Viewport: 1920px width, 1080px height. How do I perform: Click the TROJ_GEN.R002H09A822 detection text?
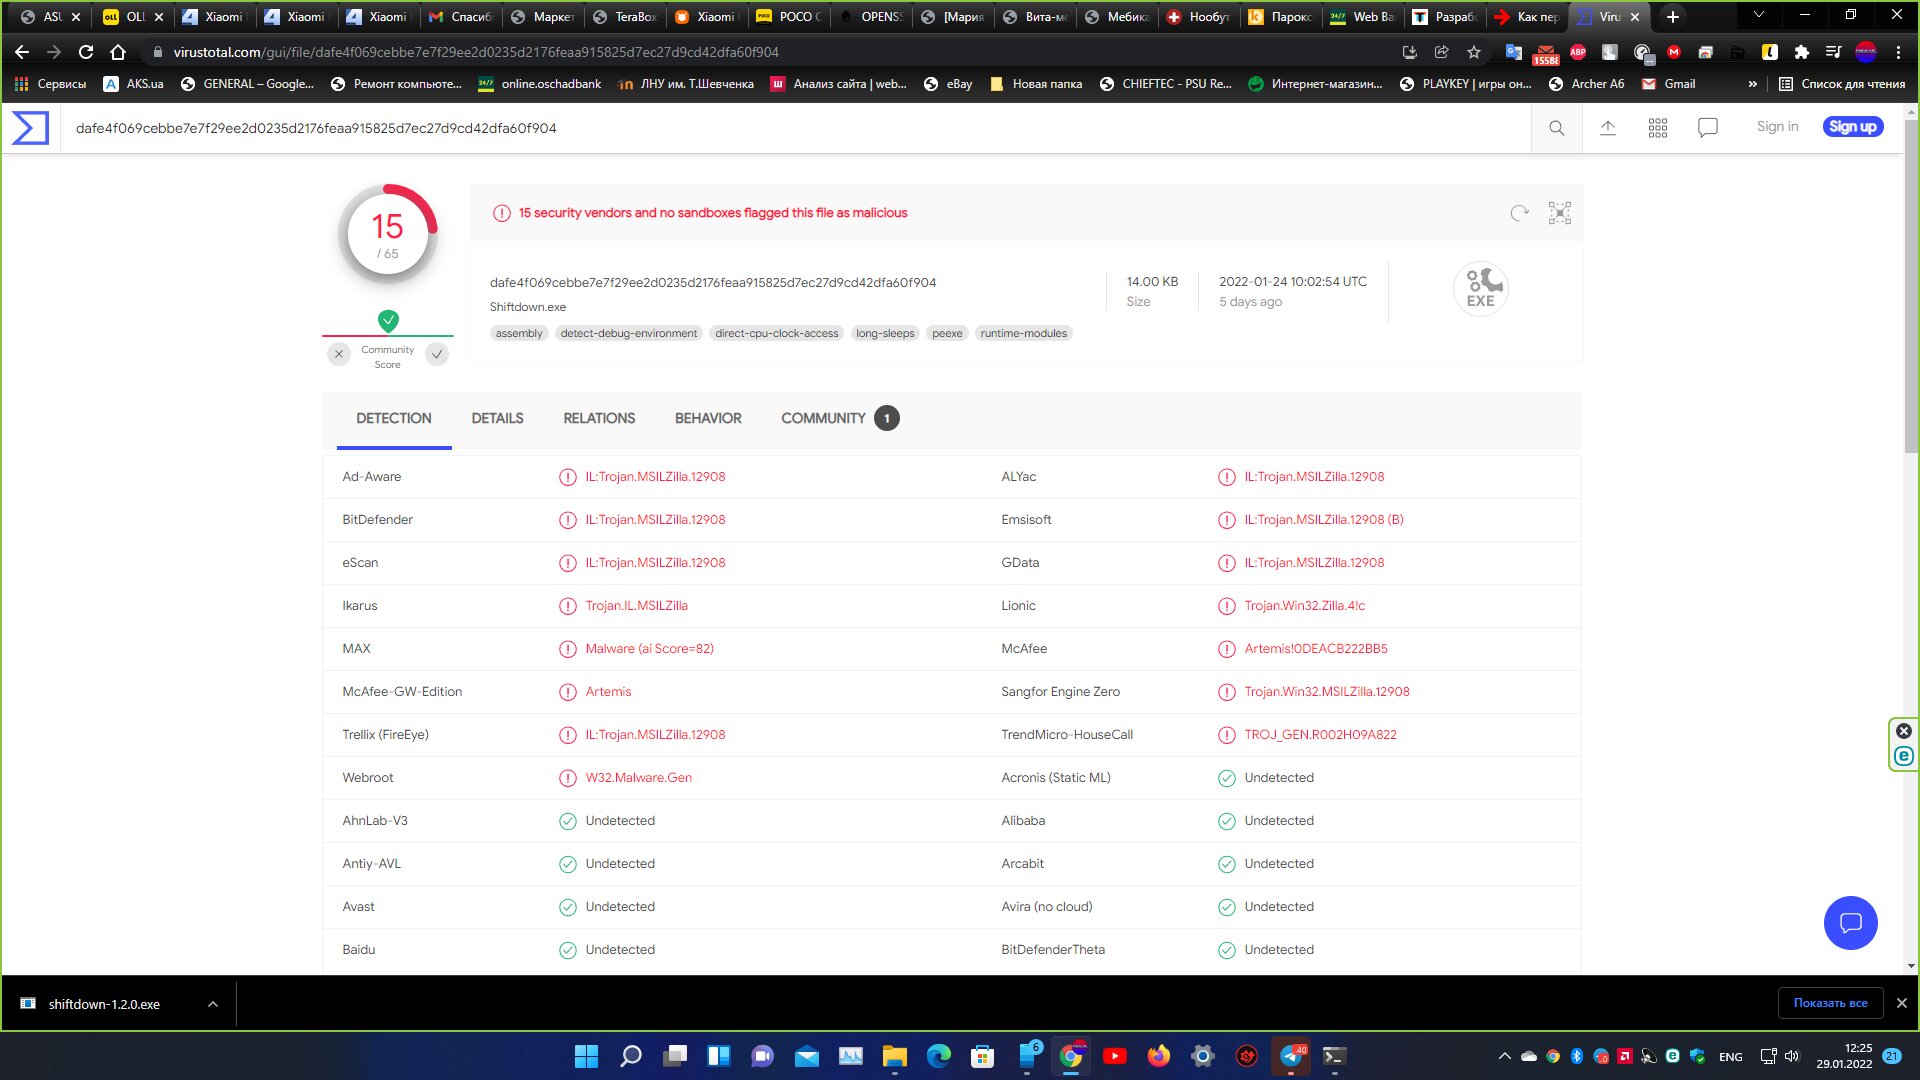[1320, 735]
